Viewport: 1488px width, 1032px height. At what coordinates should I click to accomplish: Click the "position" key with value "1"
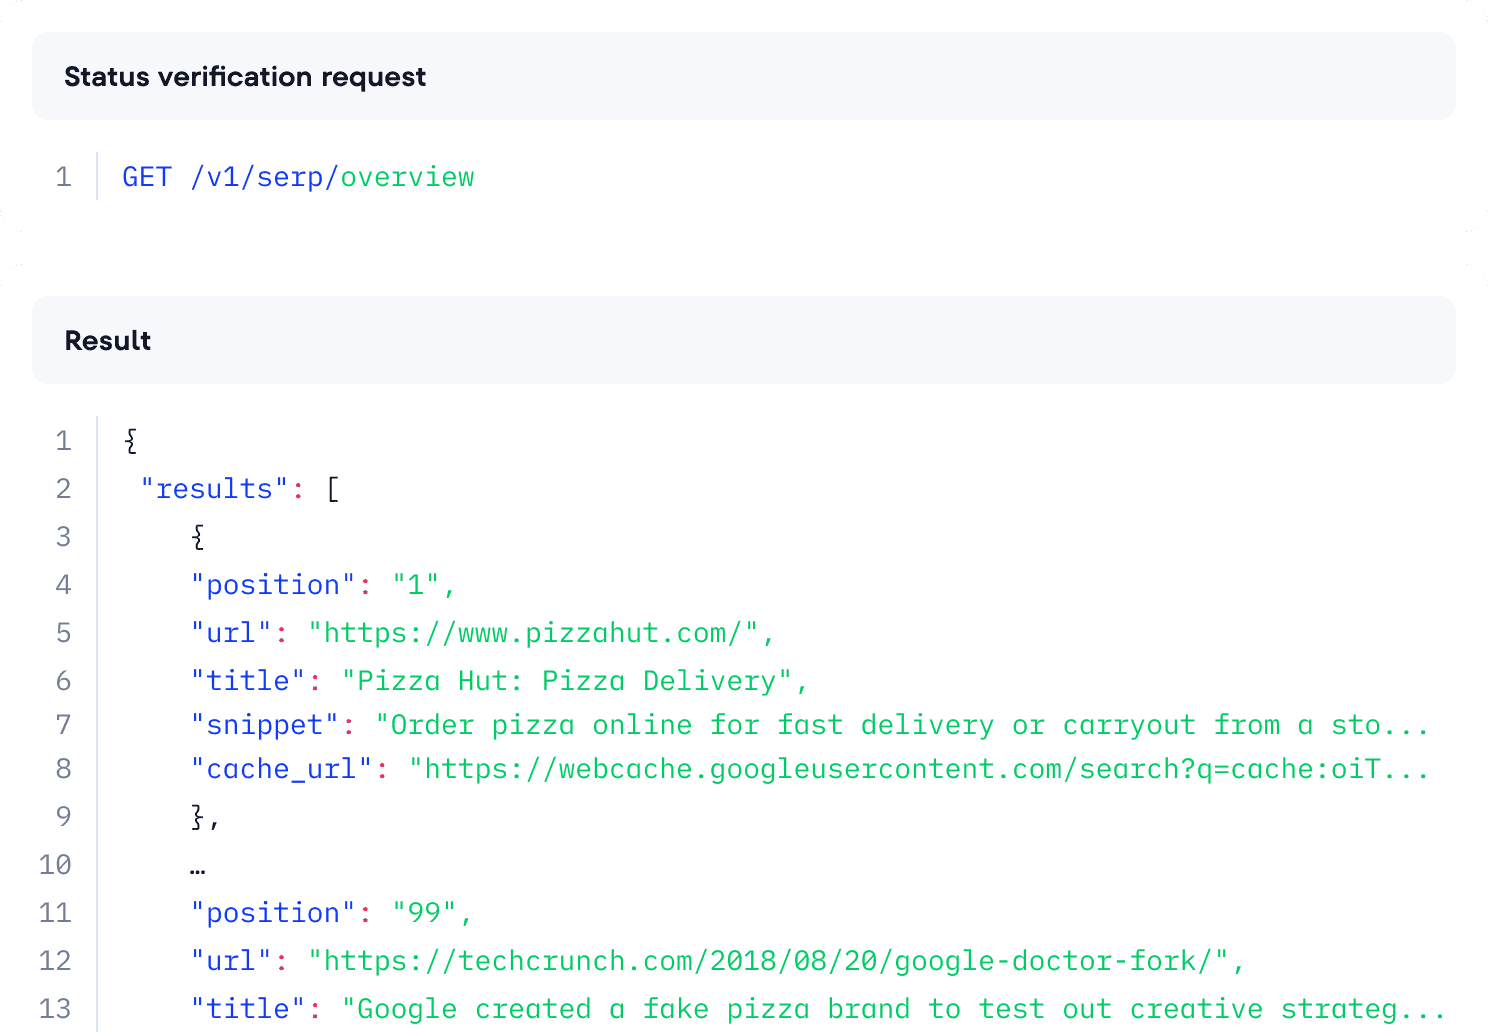tap(273, 585)
